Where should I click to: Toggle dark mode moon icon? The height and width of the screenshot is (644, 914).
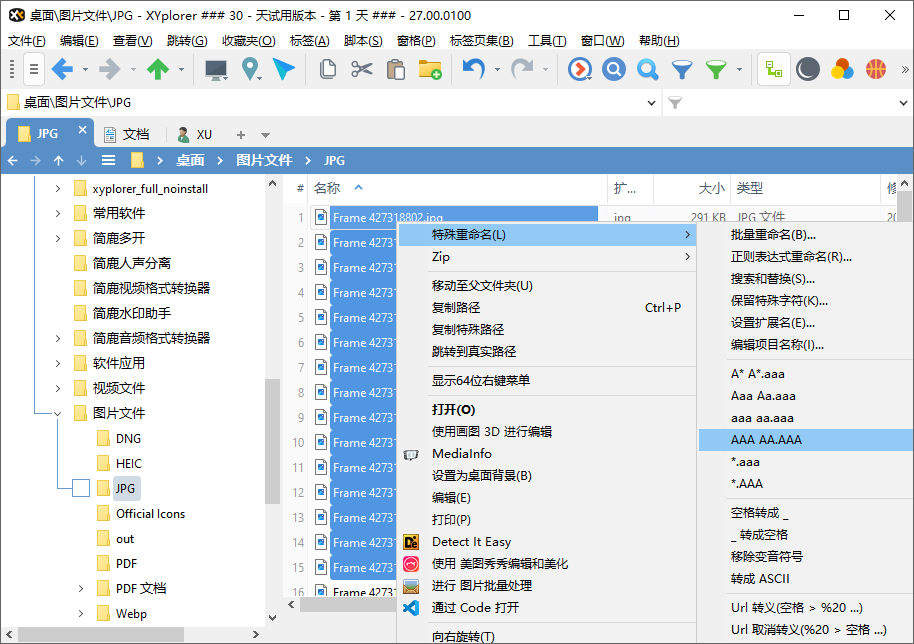point(808,69)
